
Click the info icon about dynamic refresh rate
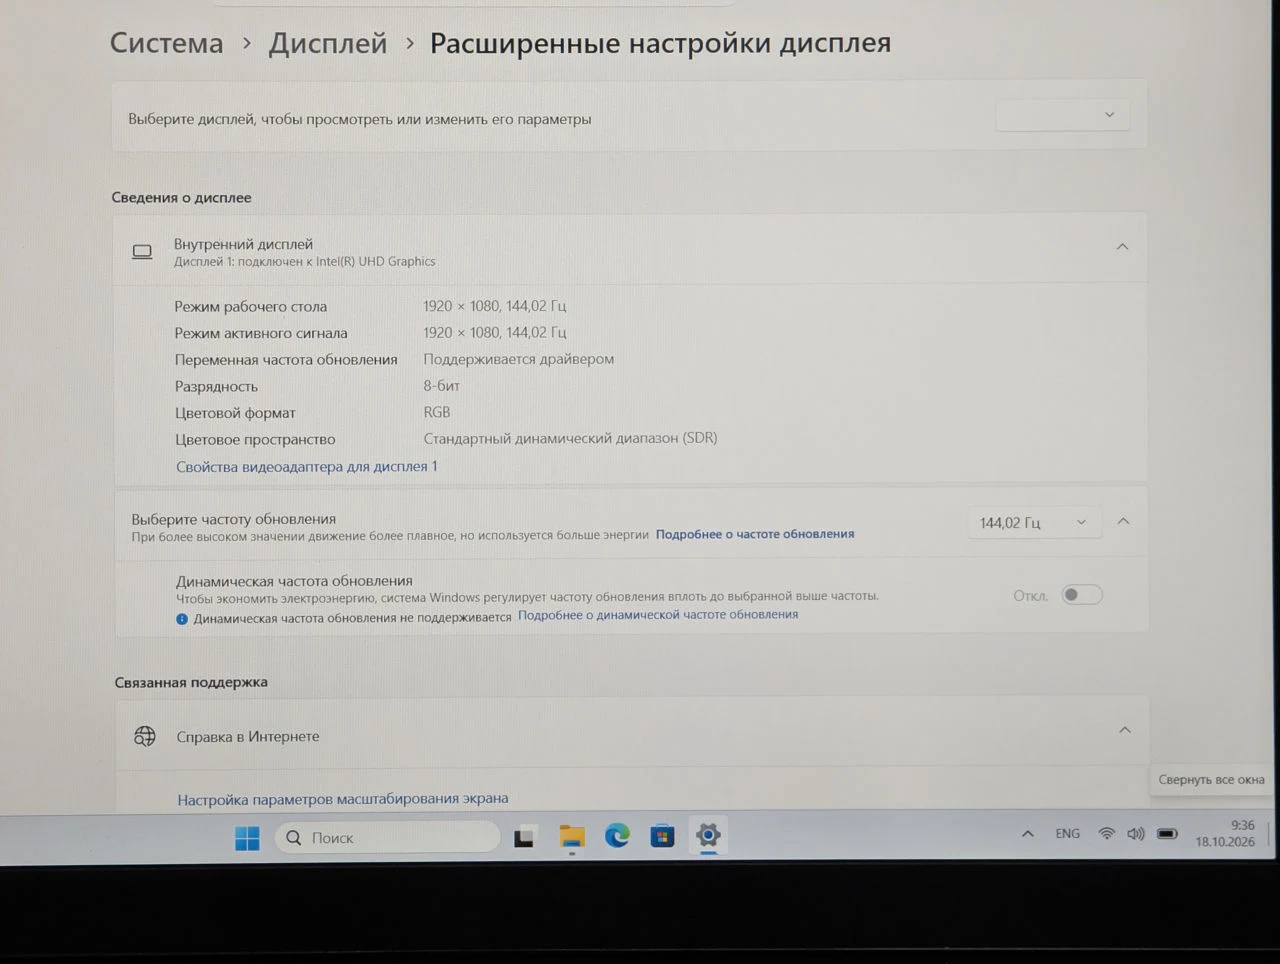pyautogui.click(x=182, y=619)
